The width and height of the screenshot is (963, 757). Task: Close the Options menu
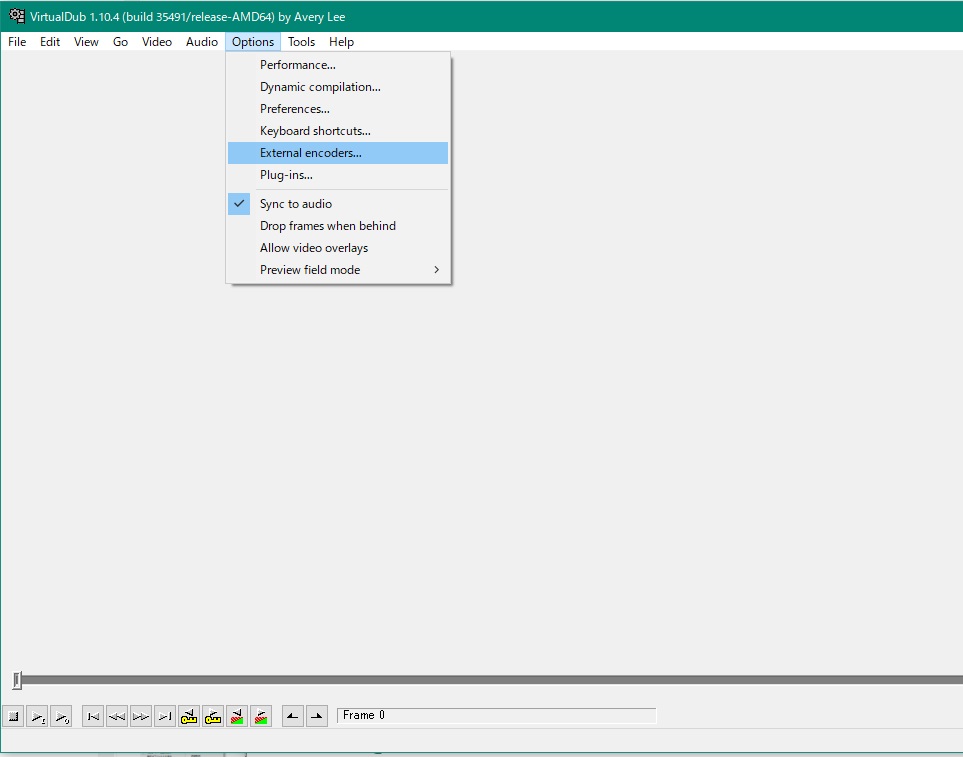(x=253, y=42)
